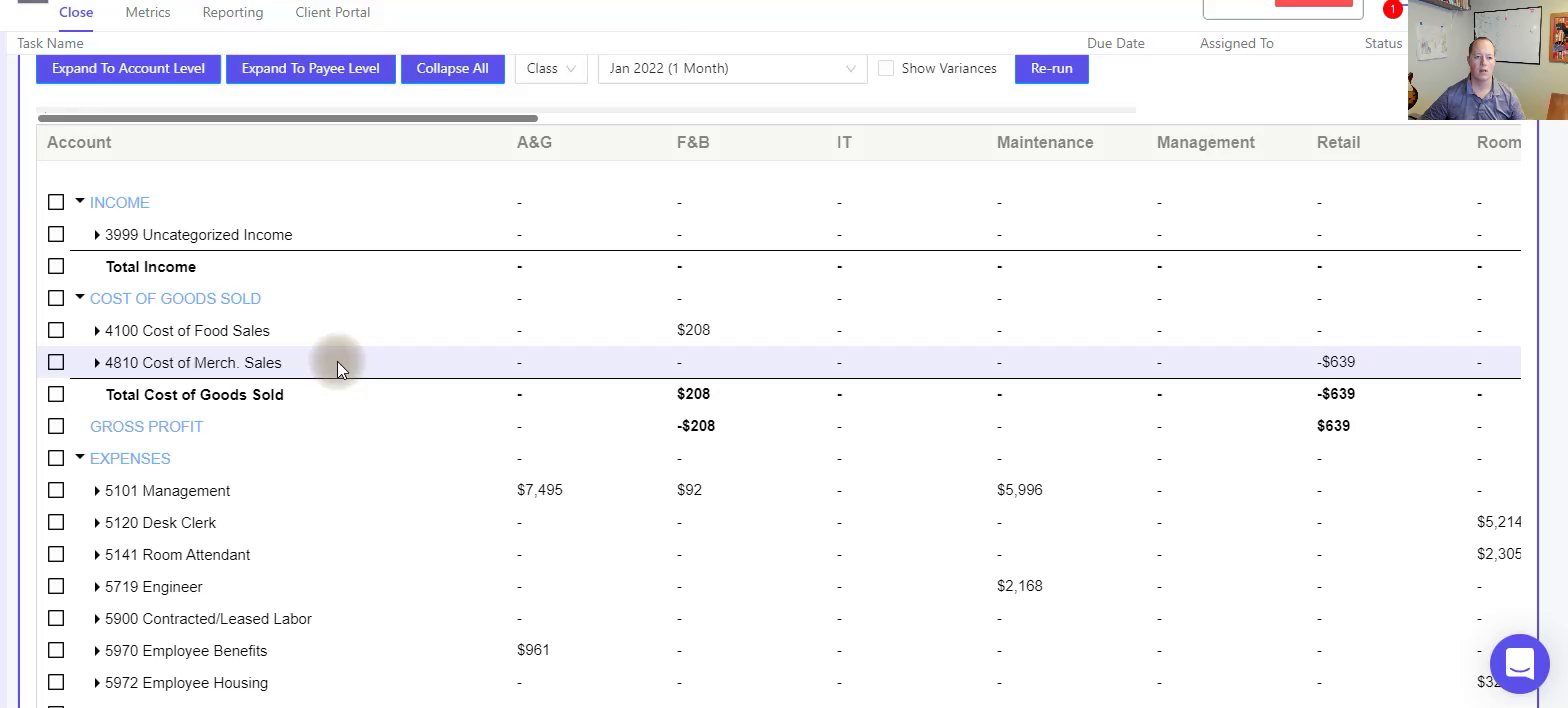Open the Class dropdown

[551, 69]
